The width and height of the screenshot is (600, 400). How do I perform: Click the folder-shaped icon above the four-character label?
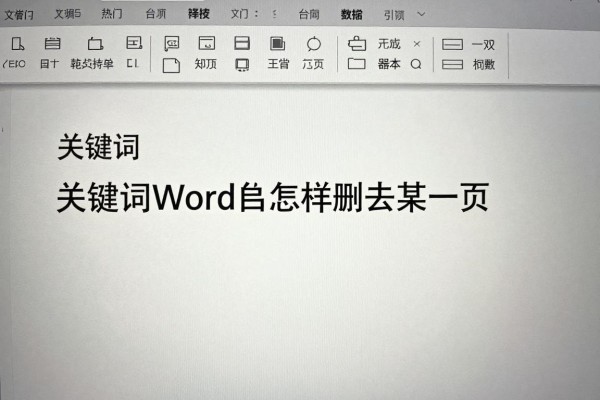pyautogui.click(x=95, y=44)
